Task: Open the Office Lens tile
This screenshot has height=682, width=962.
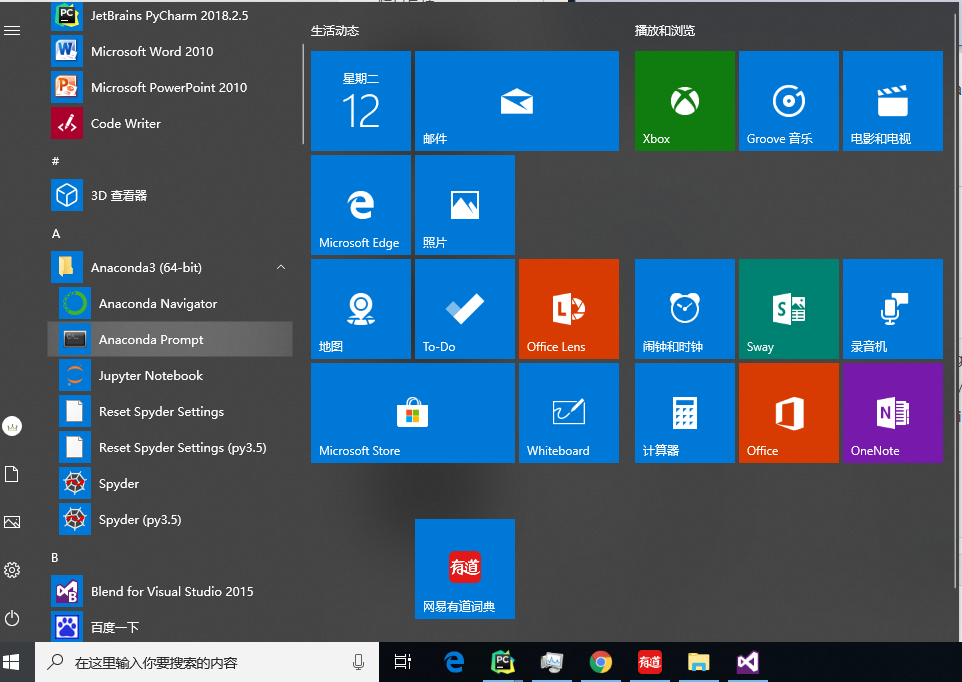Action: [x=568, y=309]
